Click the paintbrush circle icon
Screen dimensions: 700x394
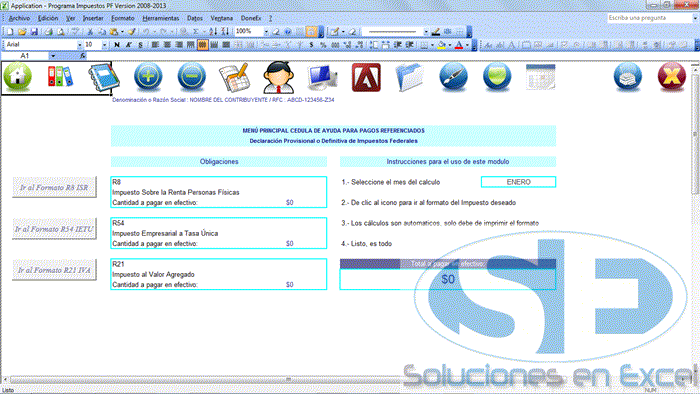[453, 77]
